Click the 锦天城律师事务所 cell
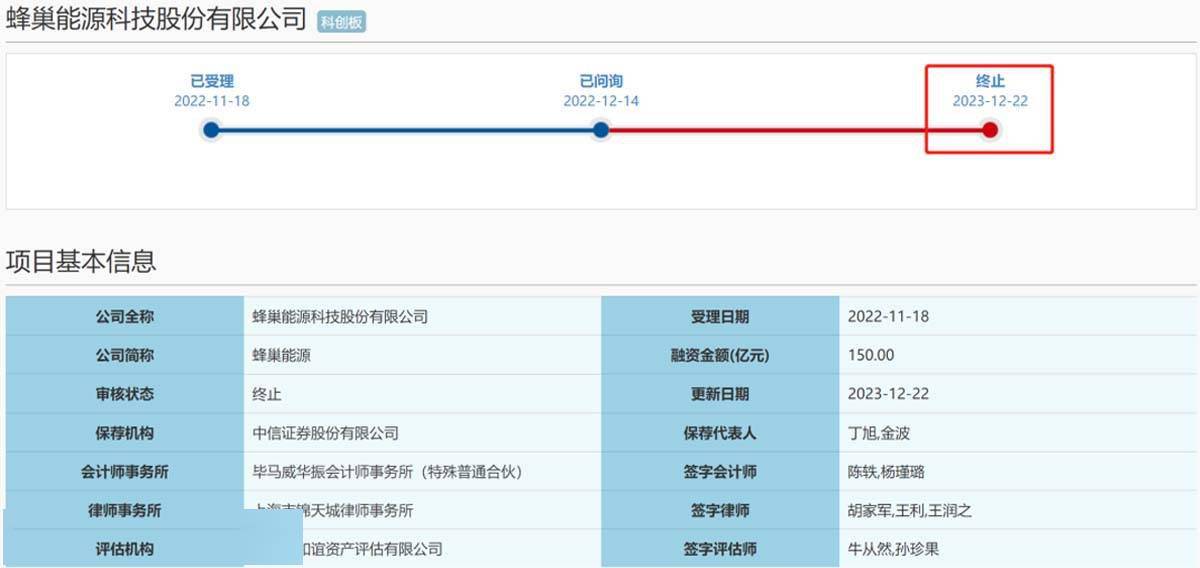 click(x=422, y=510)
